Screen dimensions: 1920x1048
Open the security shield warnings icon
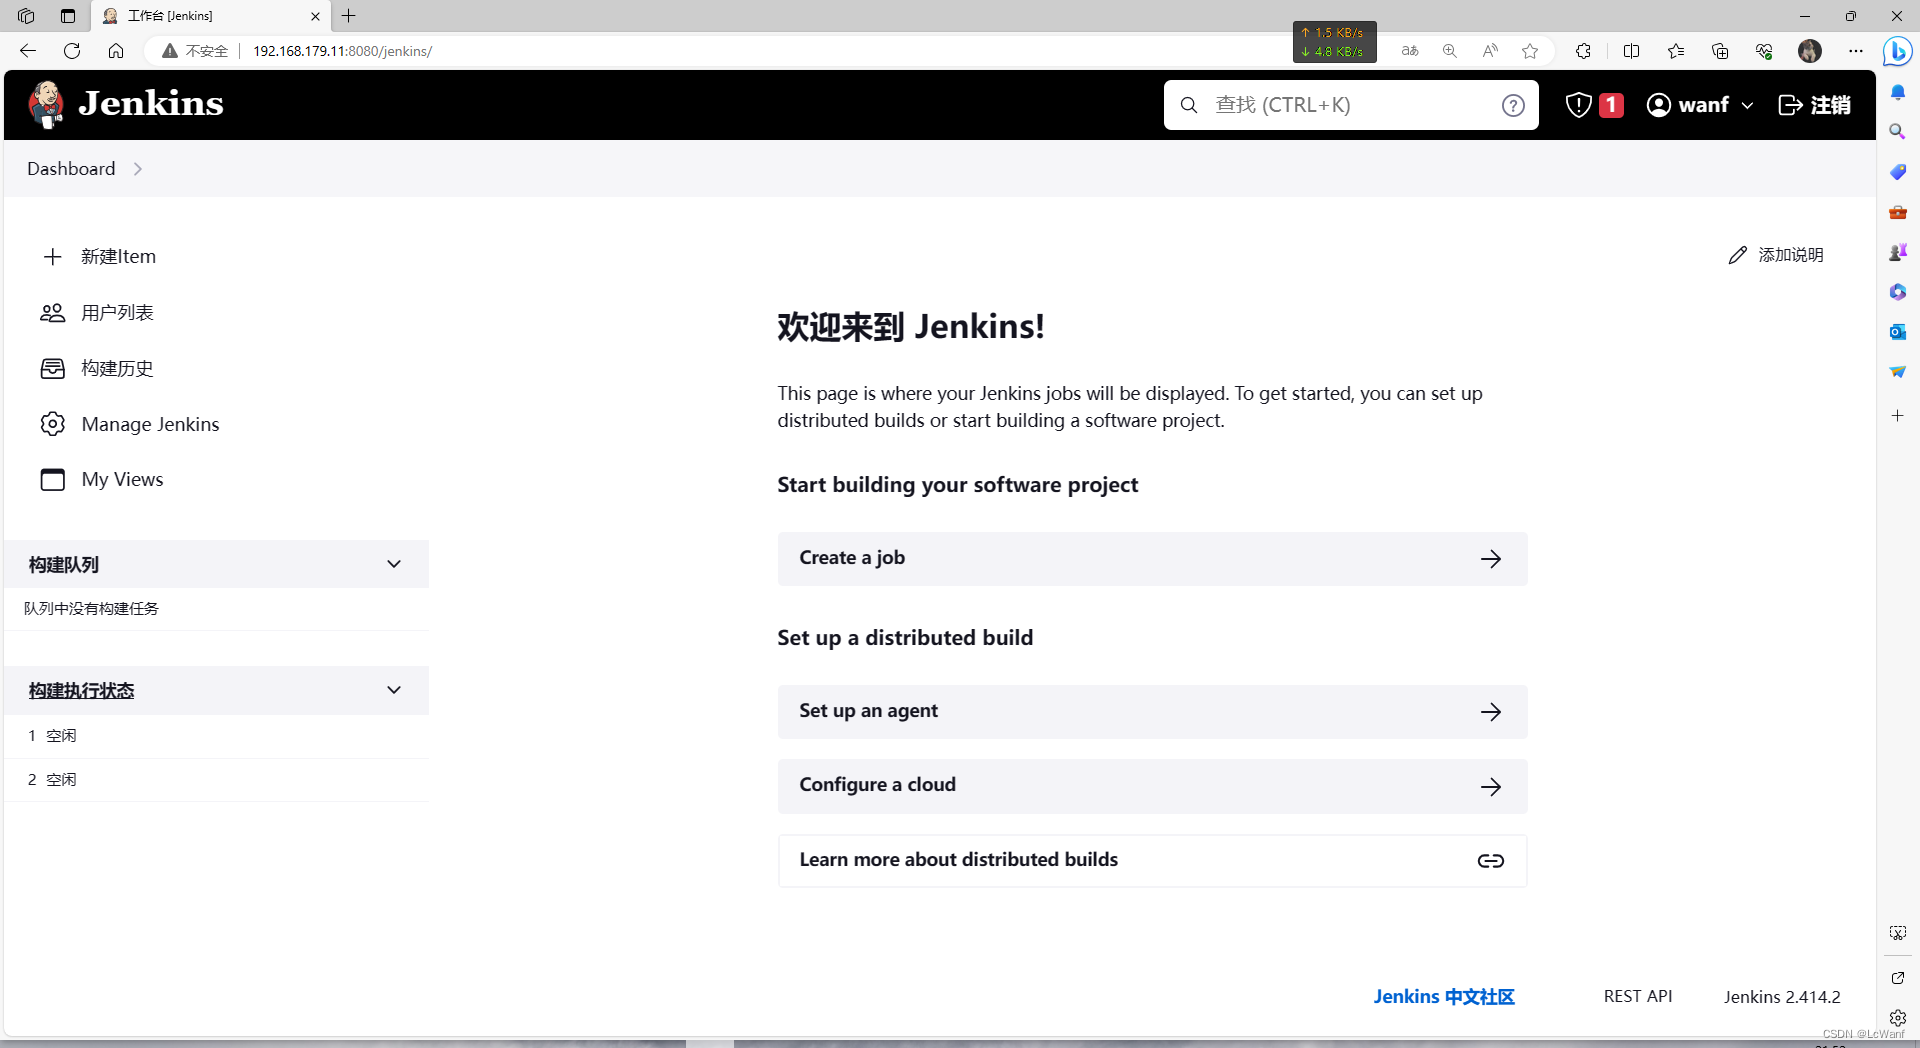(x=1578, y=105)
